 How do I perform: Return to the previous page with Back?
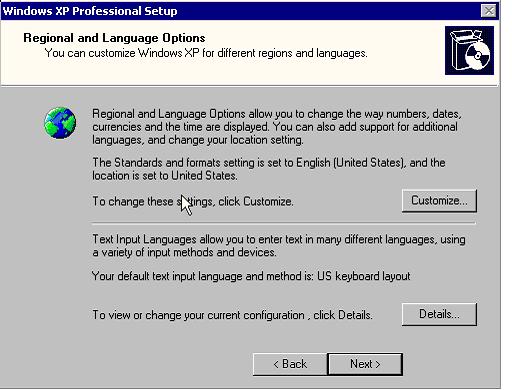pyautogui.click(x=290, y=364)
